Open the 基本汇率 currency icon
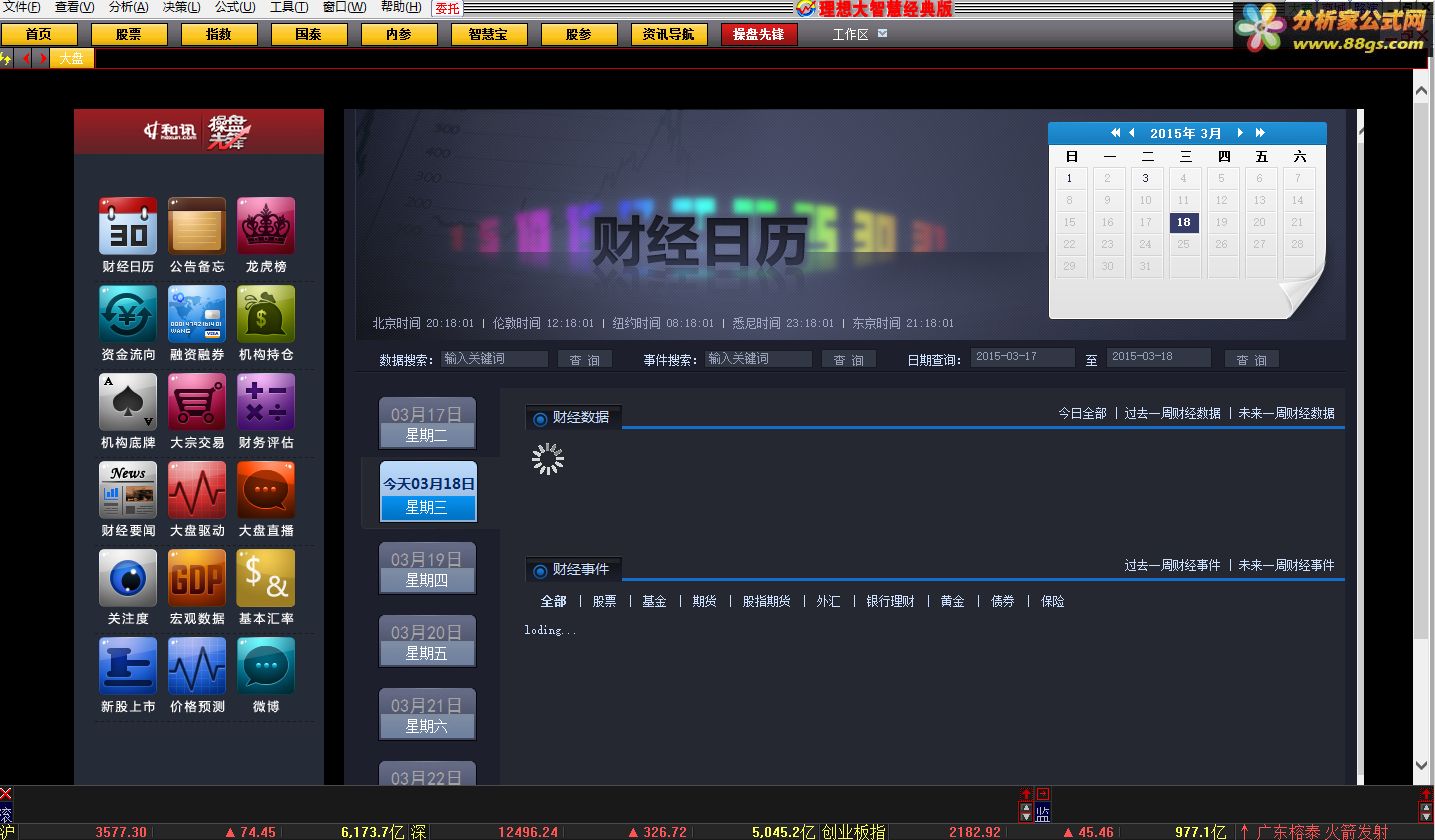The width and height of the screenshot is (1435, 840). 266,578
